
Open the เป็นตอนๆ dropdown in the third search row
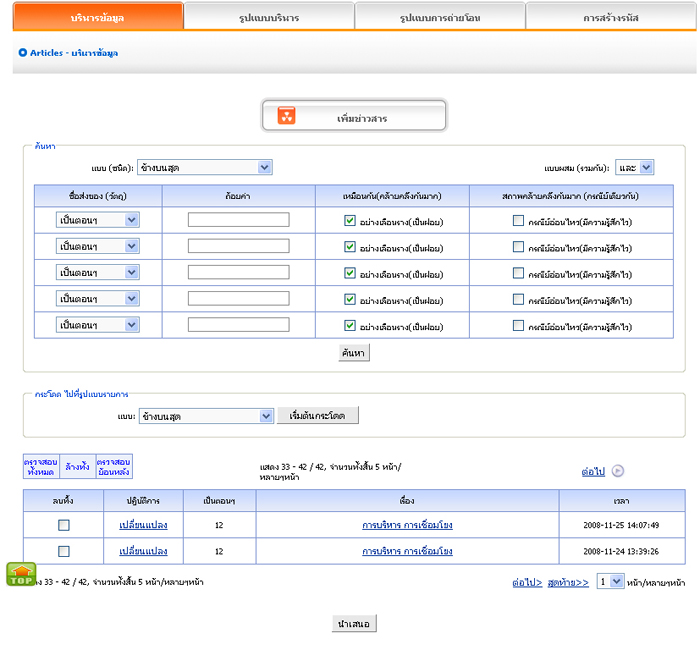(x=97, y=272)
